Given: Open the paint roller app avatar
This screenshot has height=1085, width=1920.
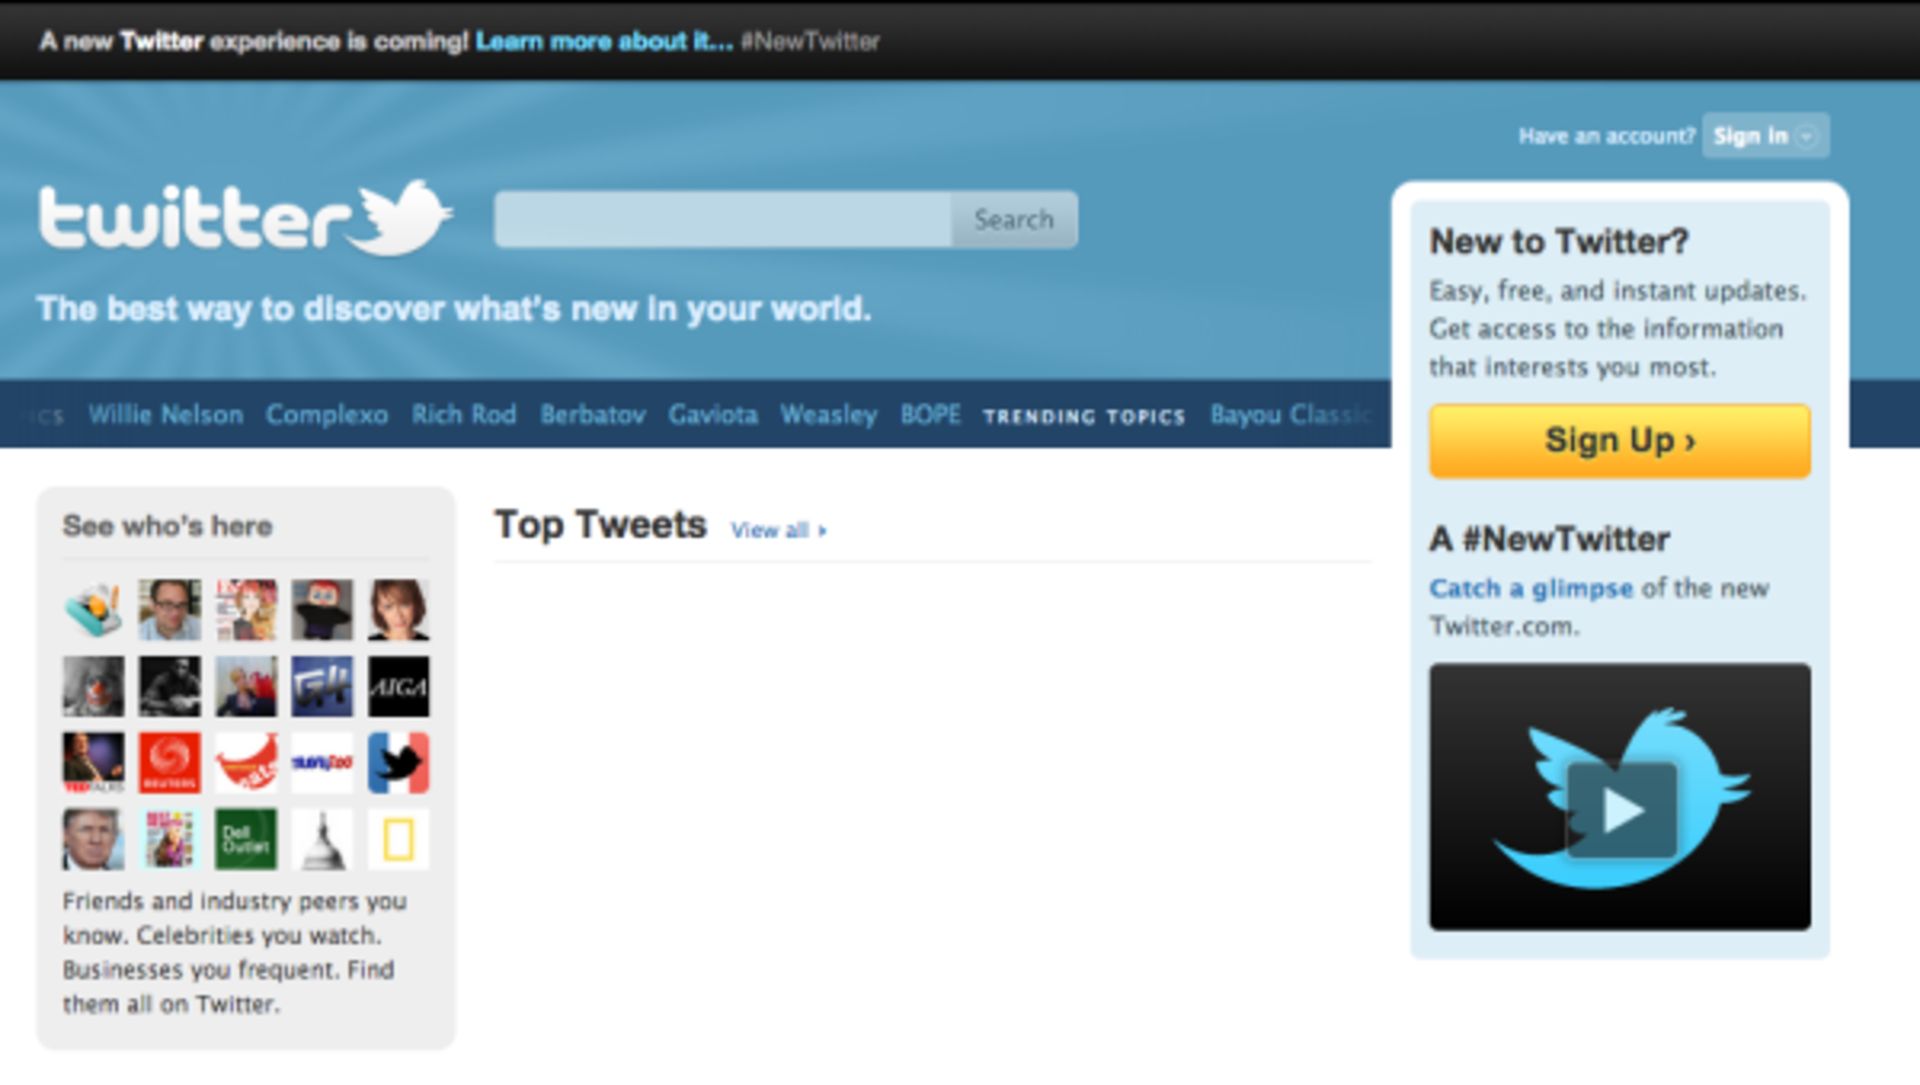Looking at the screenshot, I should point(93,609).
